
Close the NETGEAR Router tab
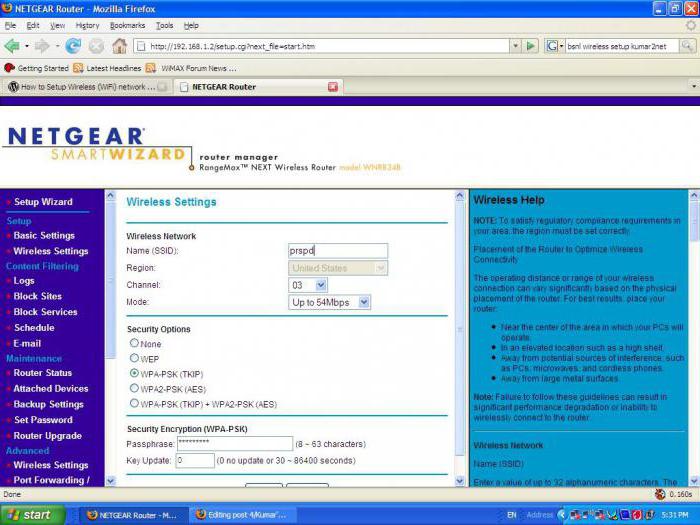(333, 87)
